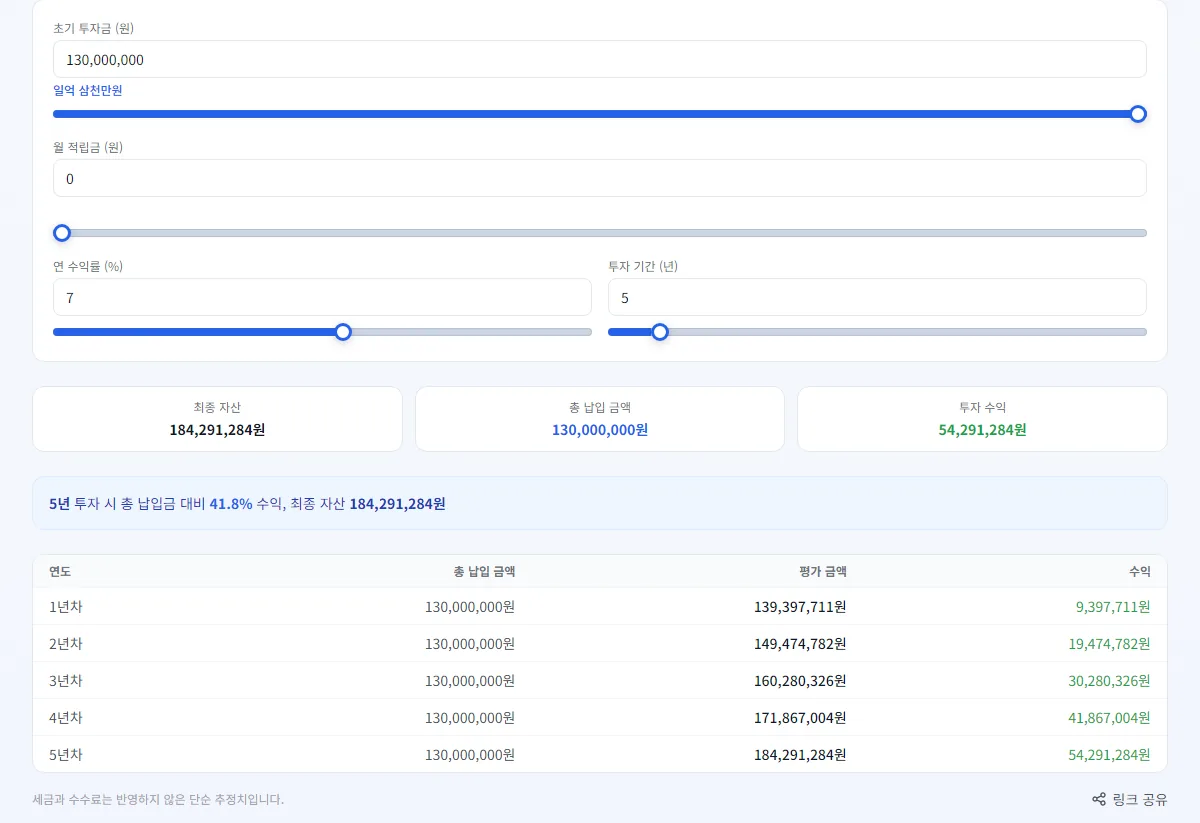1200x823 pixels.
Task: Click the green 19,474,782원 profit cell
Action: point(1109,644)
